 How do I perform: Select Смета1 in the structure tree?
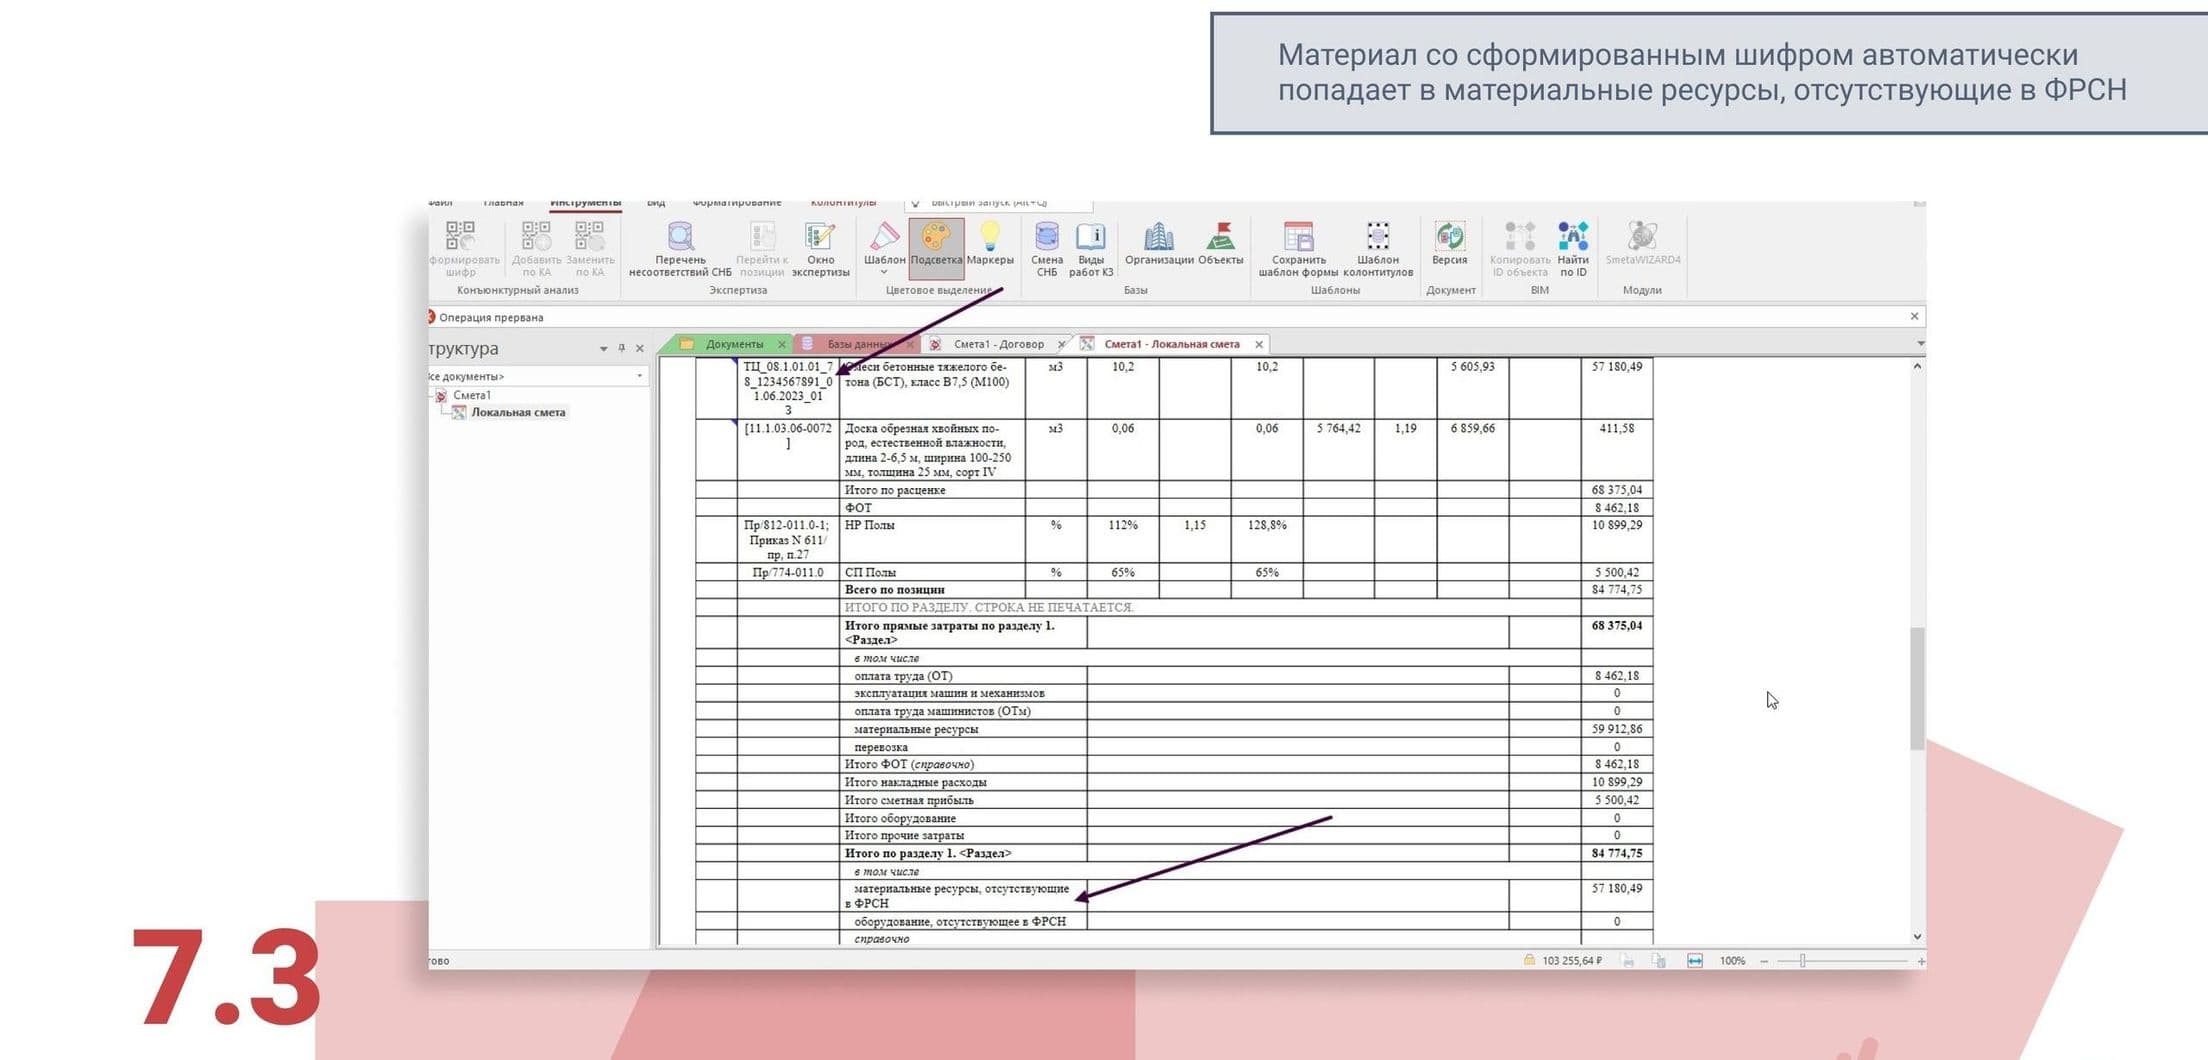pos(471,395)
